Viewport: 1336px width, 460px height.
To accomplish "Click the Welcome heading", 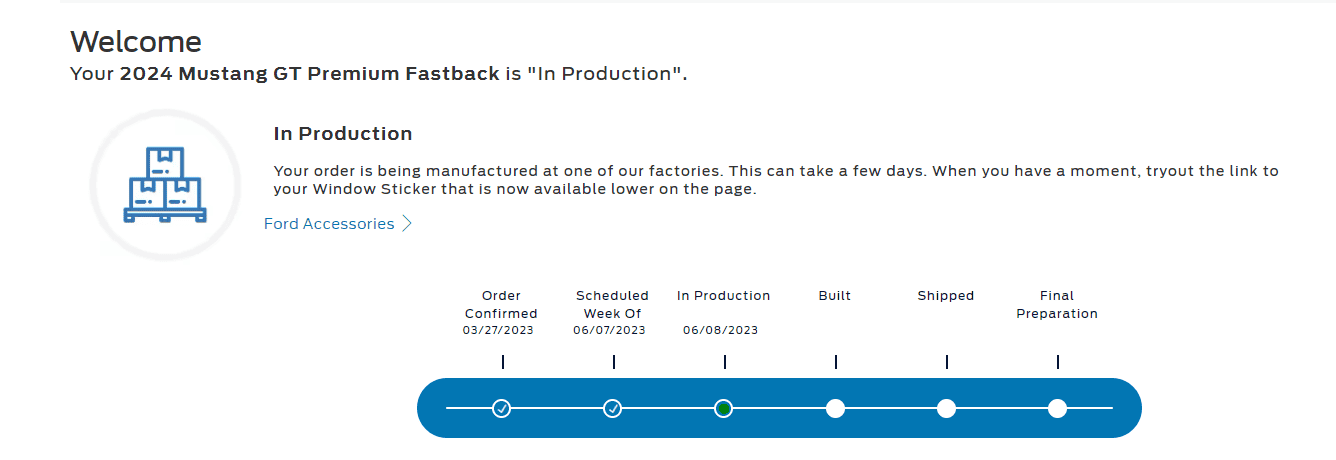I will [136, 42].
